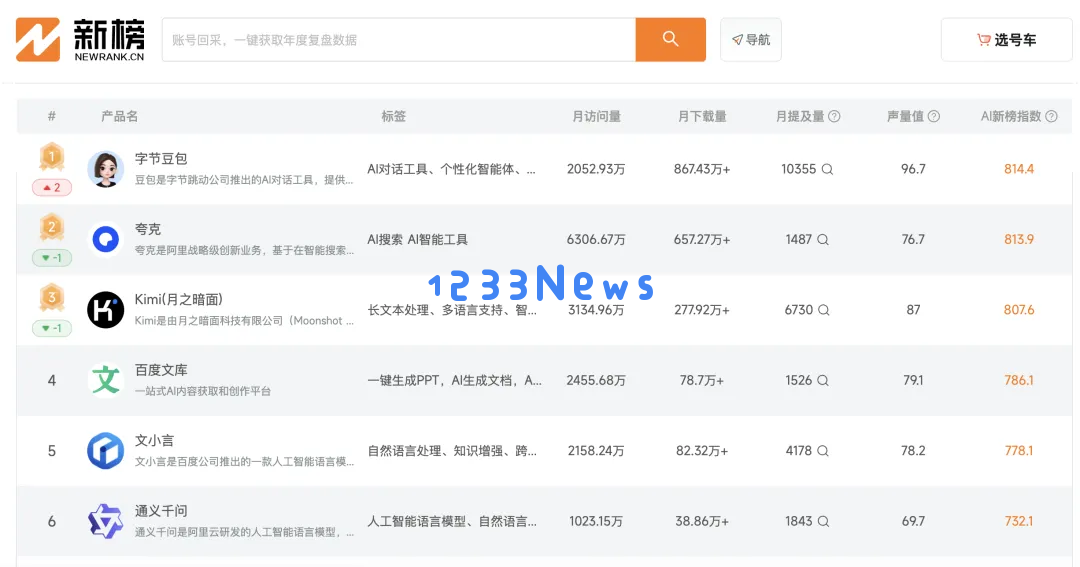Screen dimensions: 1080x567
Task: Click the 69.7 声量值 cell
Action: click(x=913, y=522)
